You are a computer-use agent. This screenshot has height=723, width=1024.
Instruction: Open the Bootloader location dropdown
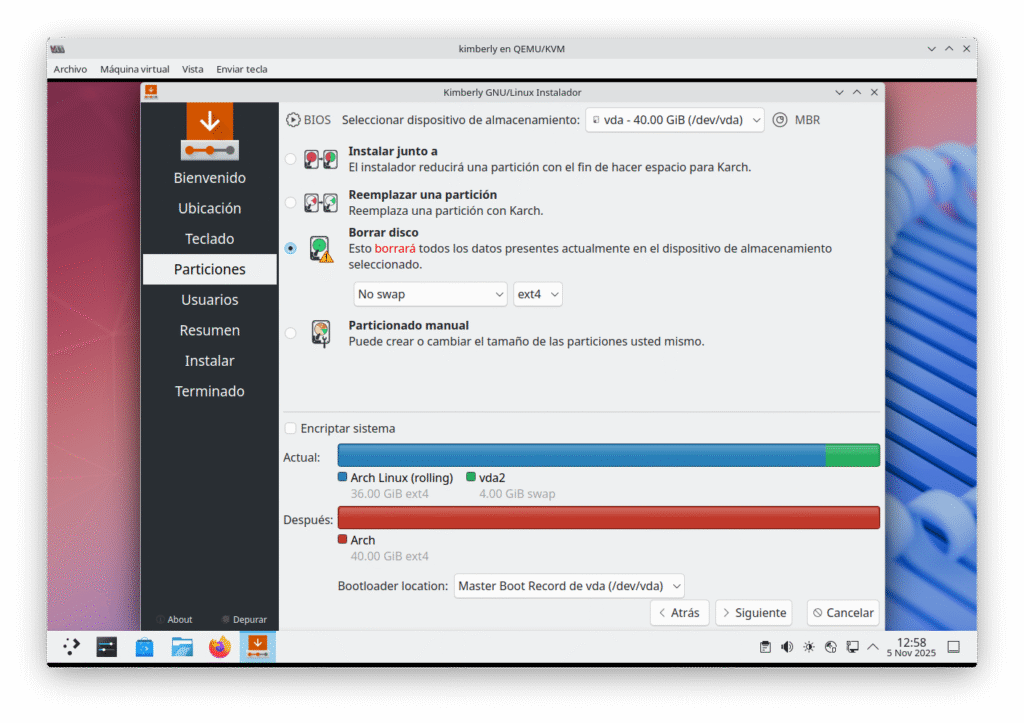coord(569,586)
